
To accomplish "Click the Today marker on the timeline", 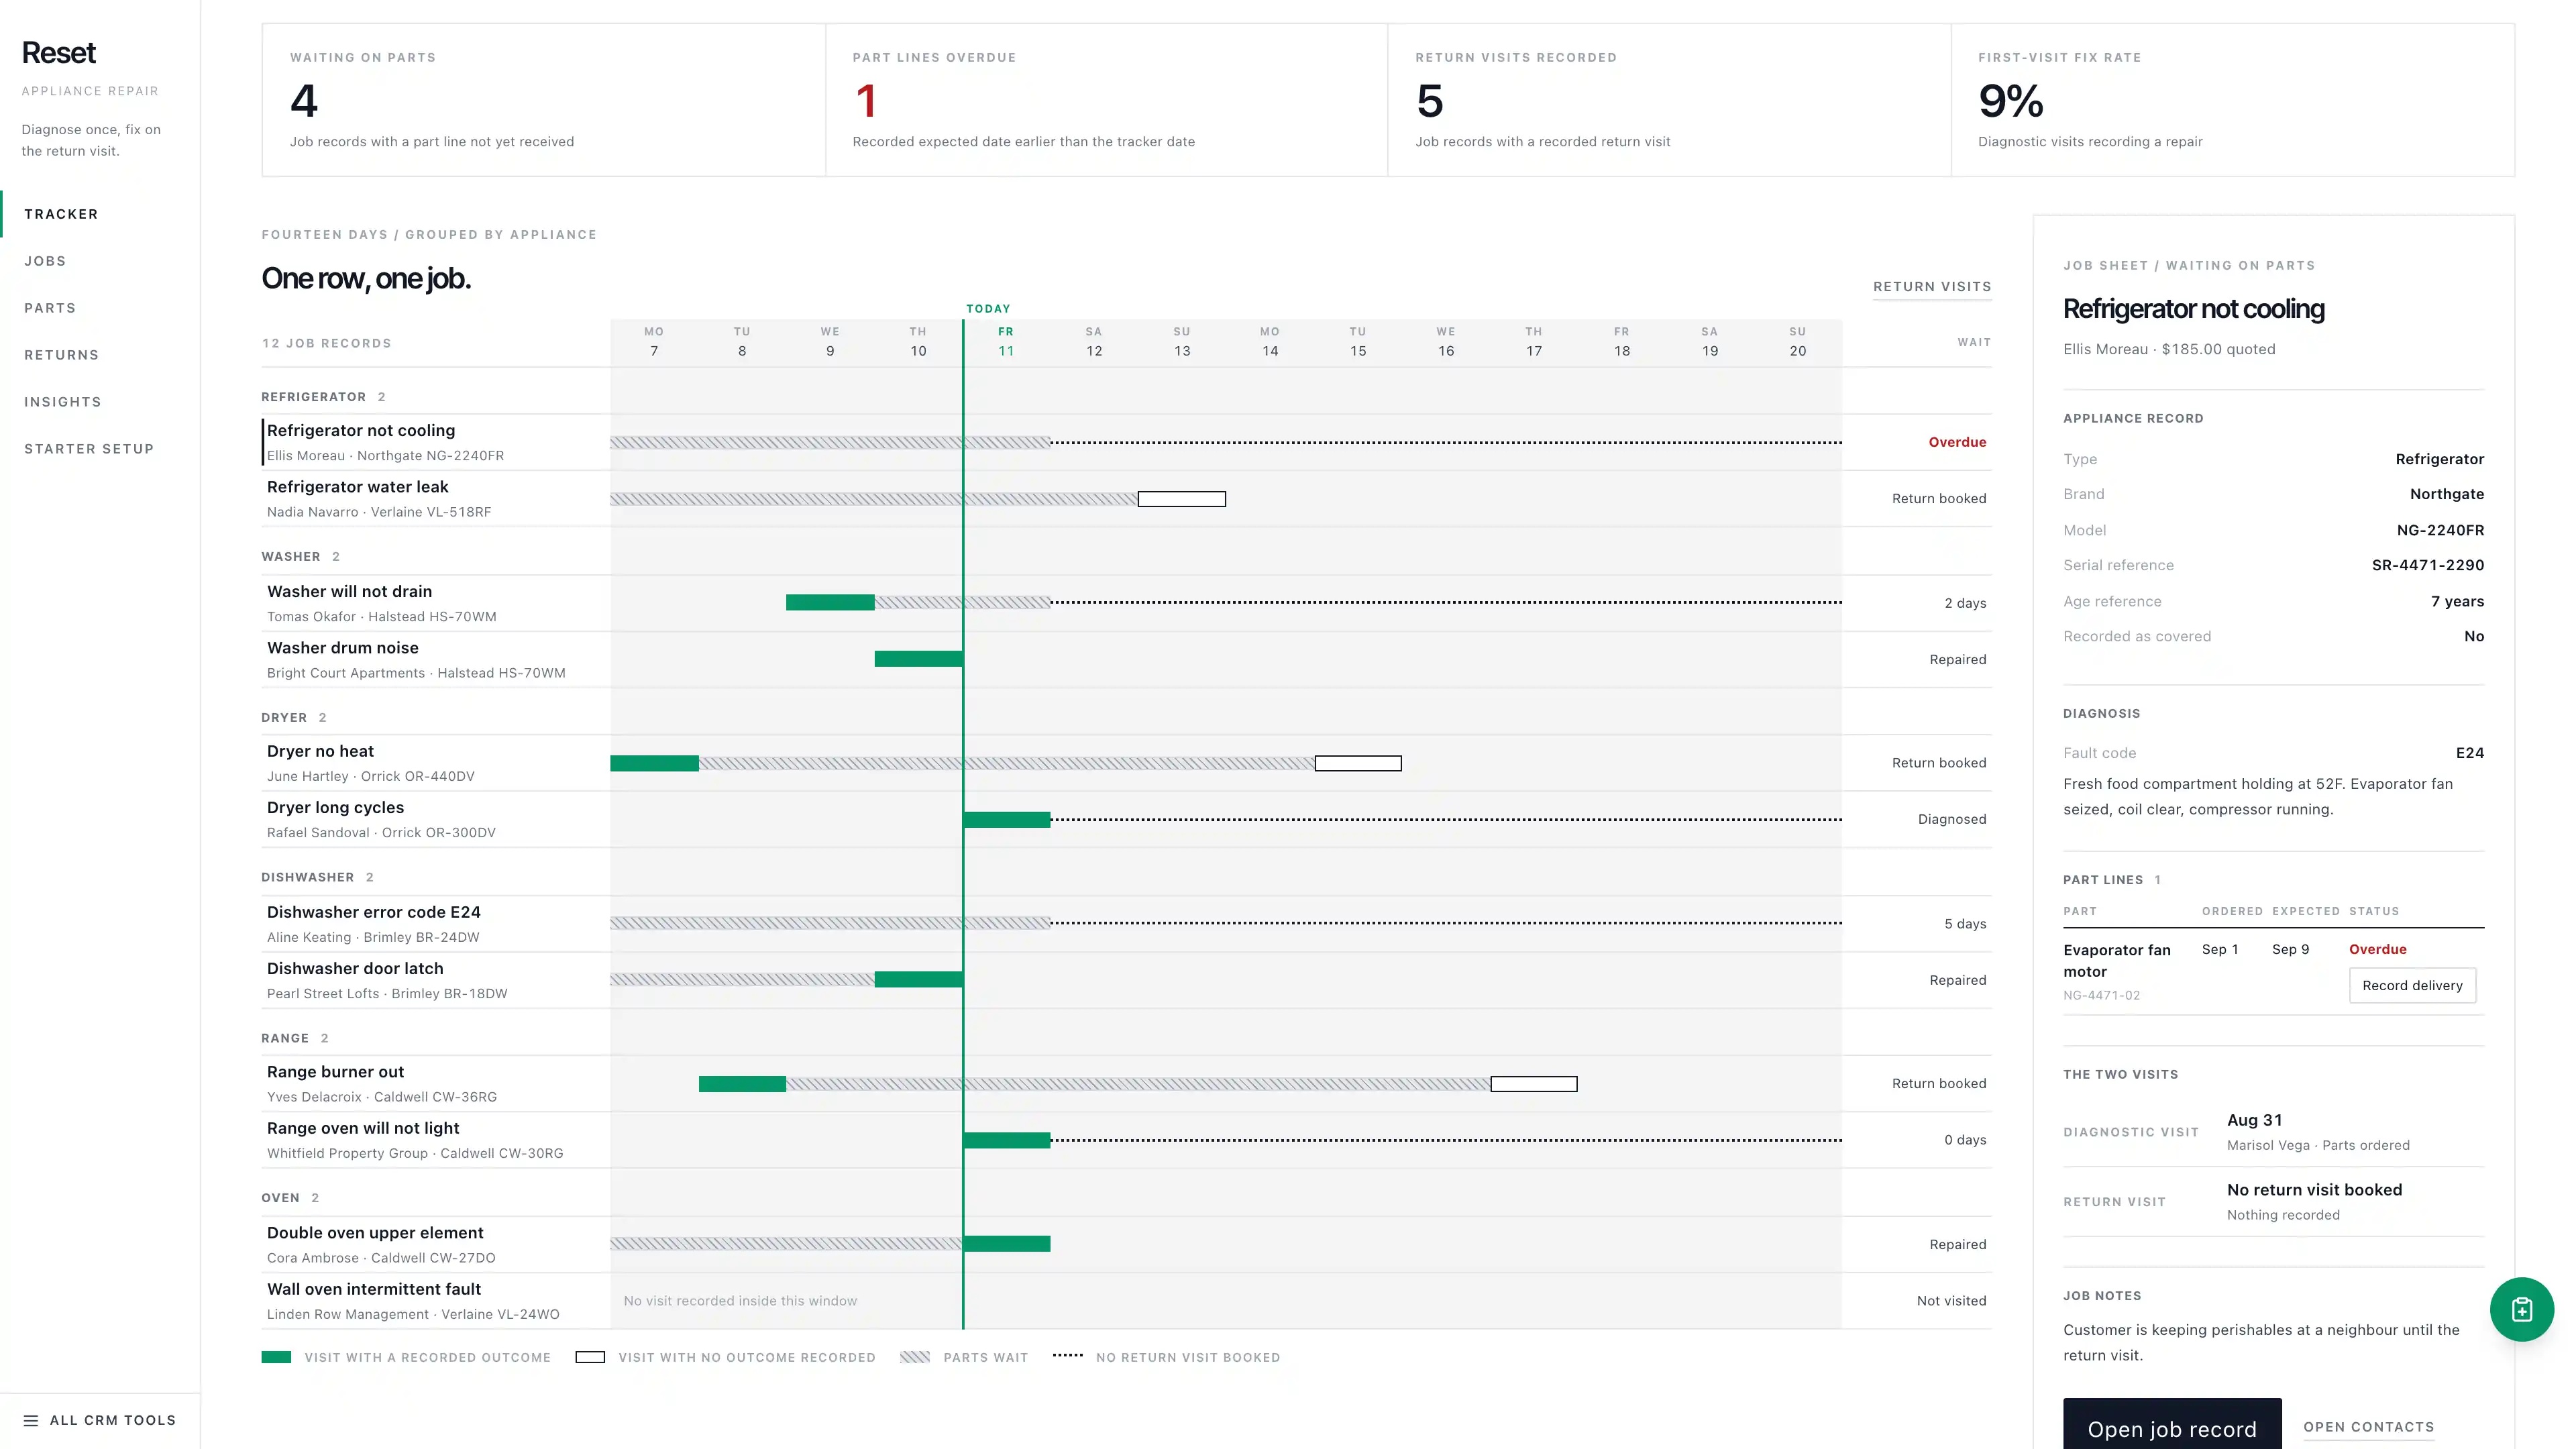I will point(988,309).
